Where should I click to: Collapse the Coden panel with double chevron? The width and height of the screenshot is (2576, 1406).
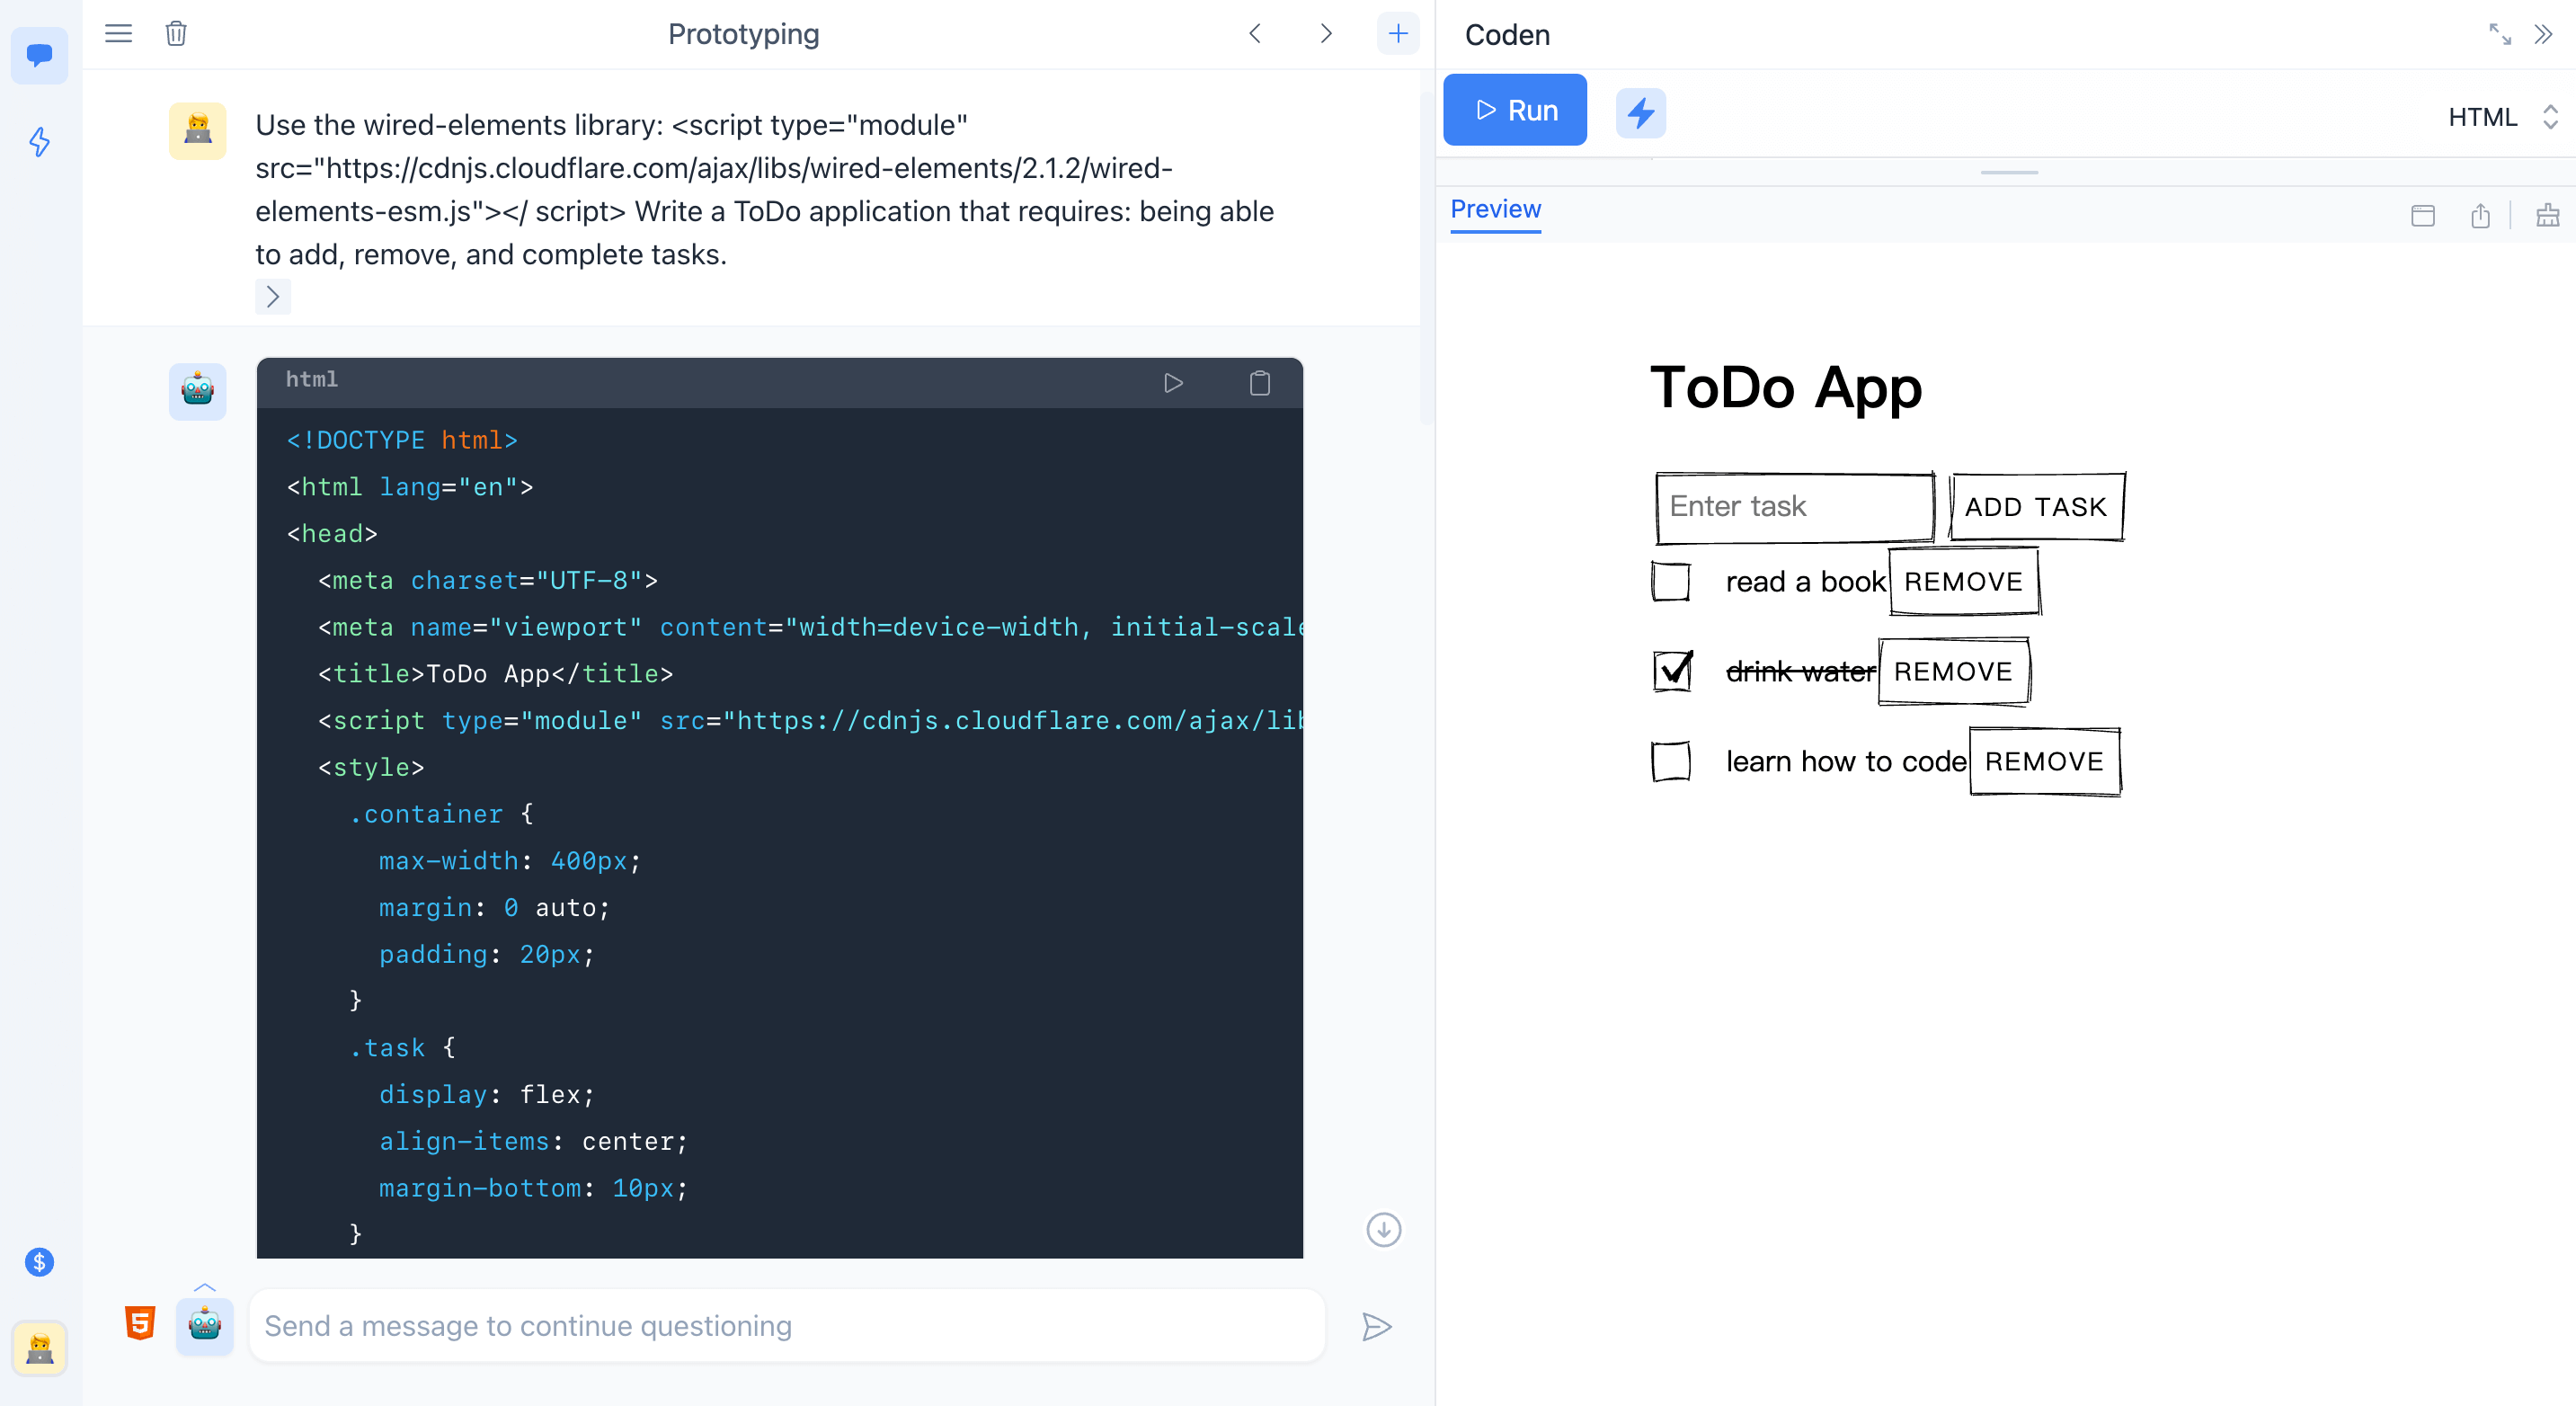[x=2543, y=35]
